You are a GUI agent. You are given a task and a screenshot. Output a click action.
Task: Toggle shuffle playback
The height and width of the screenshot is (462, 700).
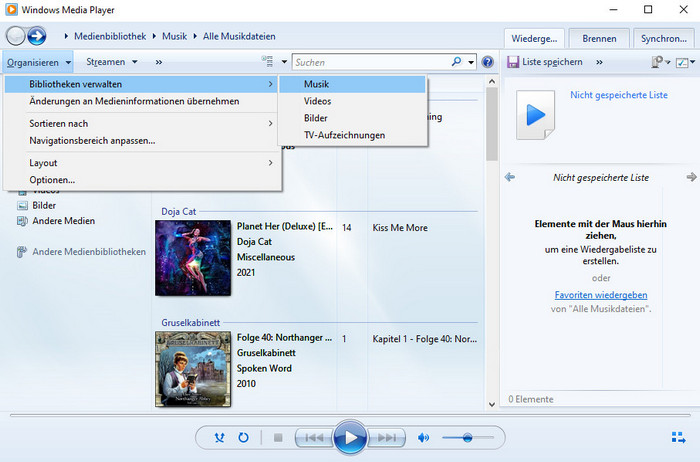tap(219, 437)
